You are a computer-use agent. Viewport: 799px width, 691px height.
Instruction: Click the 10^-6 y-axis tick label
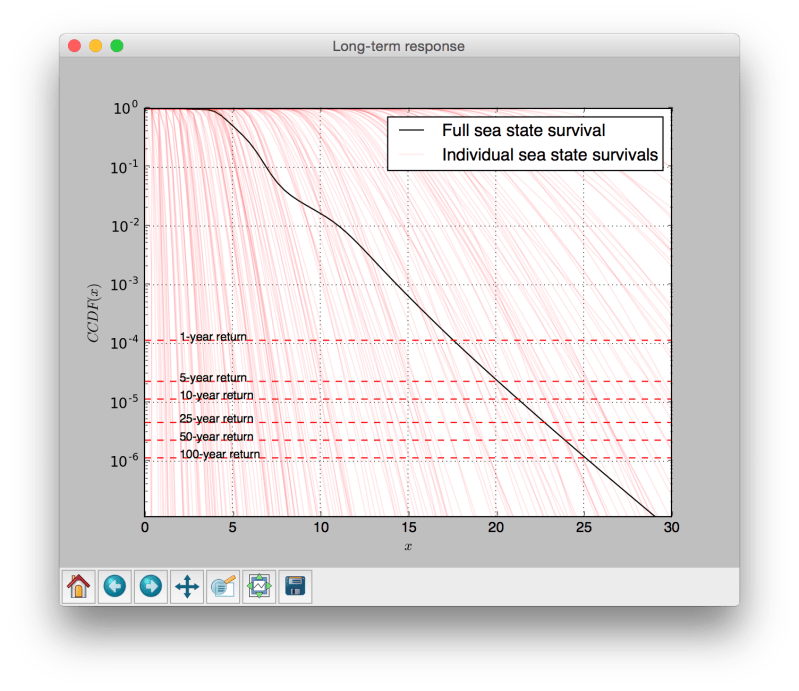(x=125, y=461)
